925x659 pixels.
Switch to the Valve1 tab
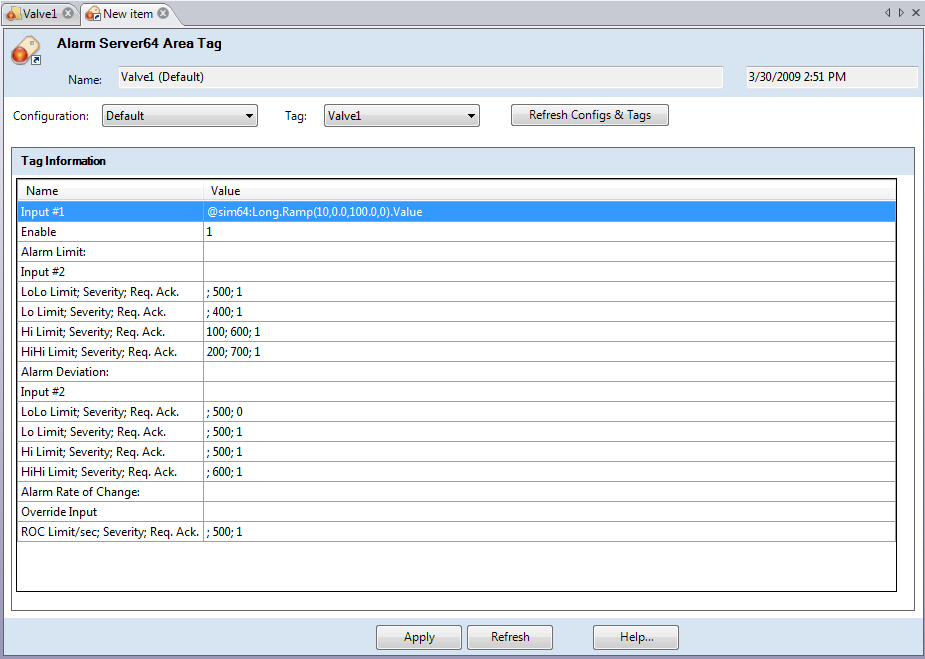(x=40, y=14)
